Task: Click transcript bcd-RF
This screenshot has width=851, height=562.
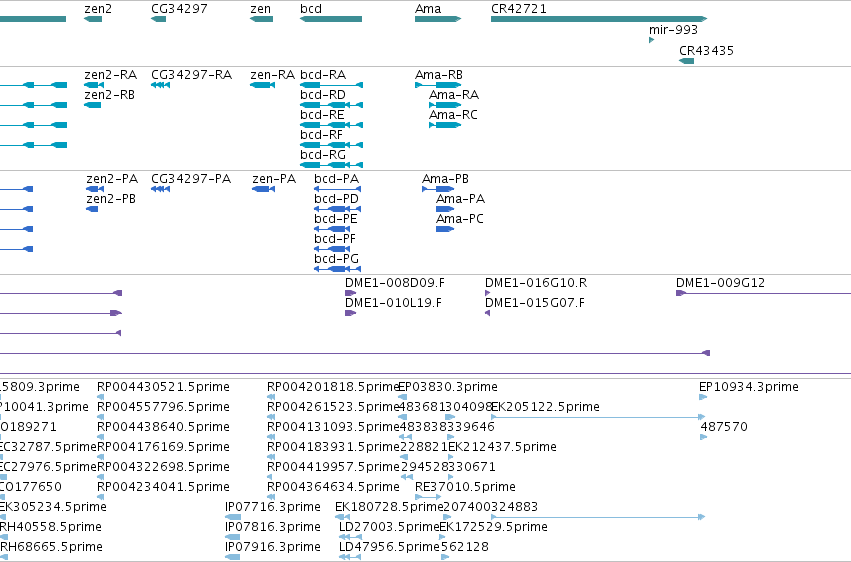Action: pos(331,145)
